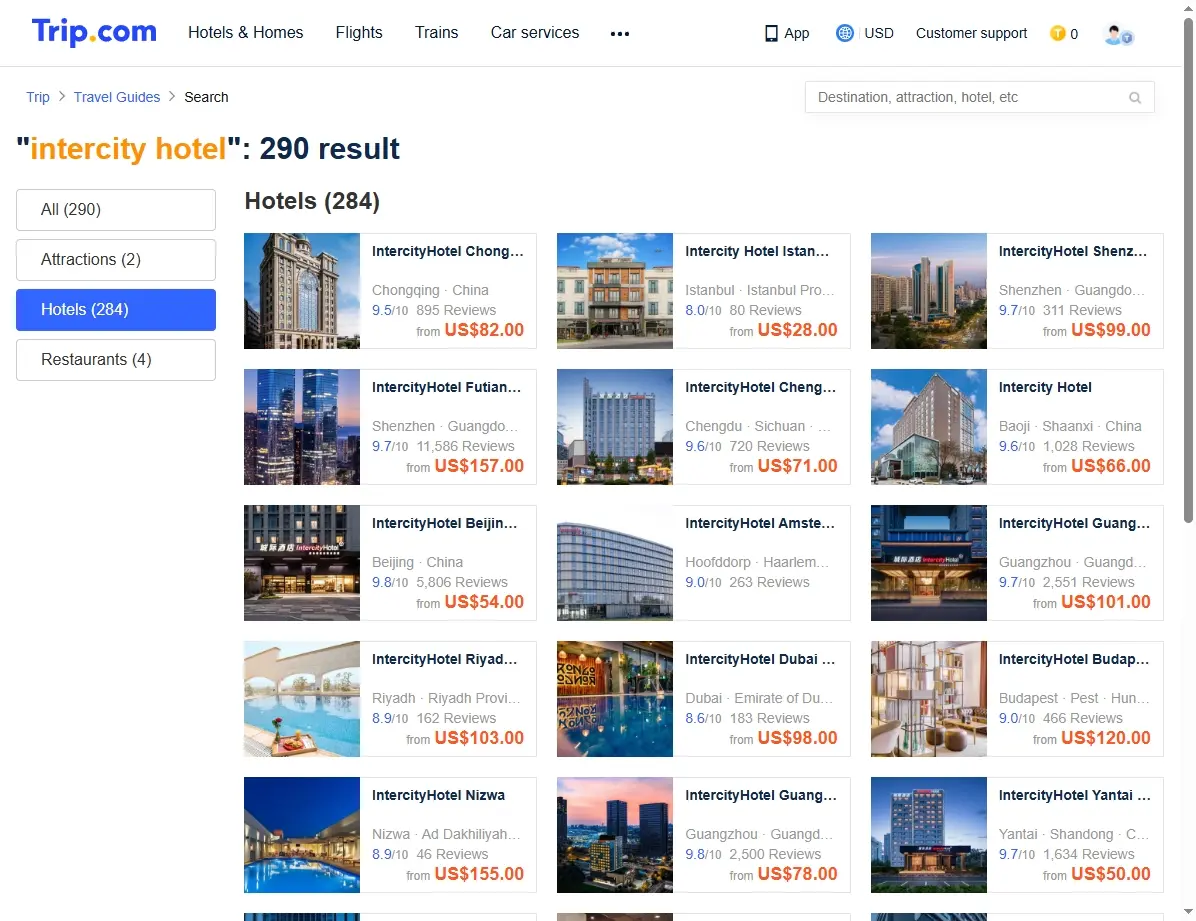The height and width of the screenshot is (921, 1196).
Task: Open IntercityHotel Amsterdam photo
Action: [615, 562]
